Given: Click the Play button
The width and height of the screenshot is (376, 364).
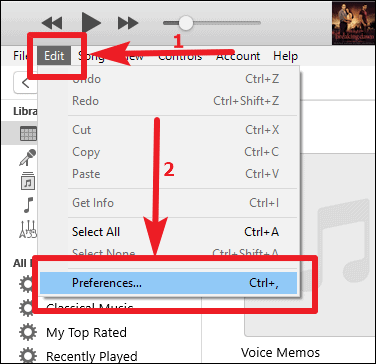Looking at the screenshot, I should (91, 23).
